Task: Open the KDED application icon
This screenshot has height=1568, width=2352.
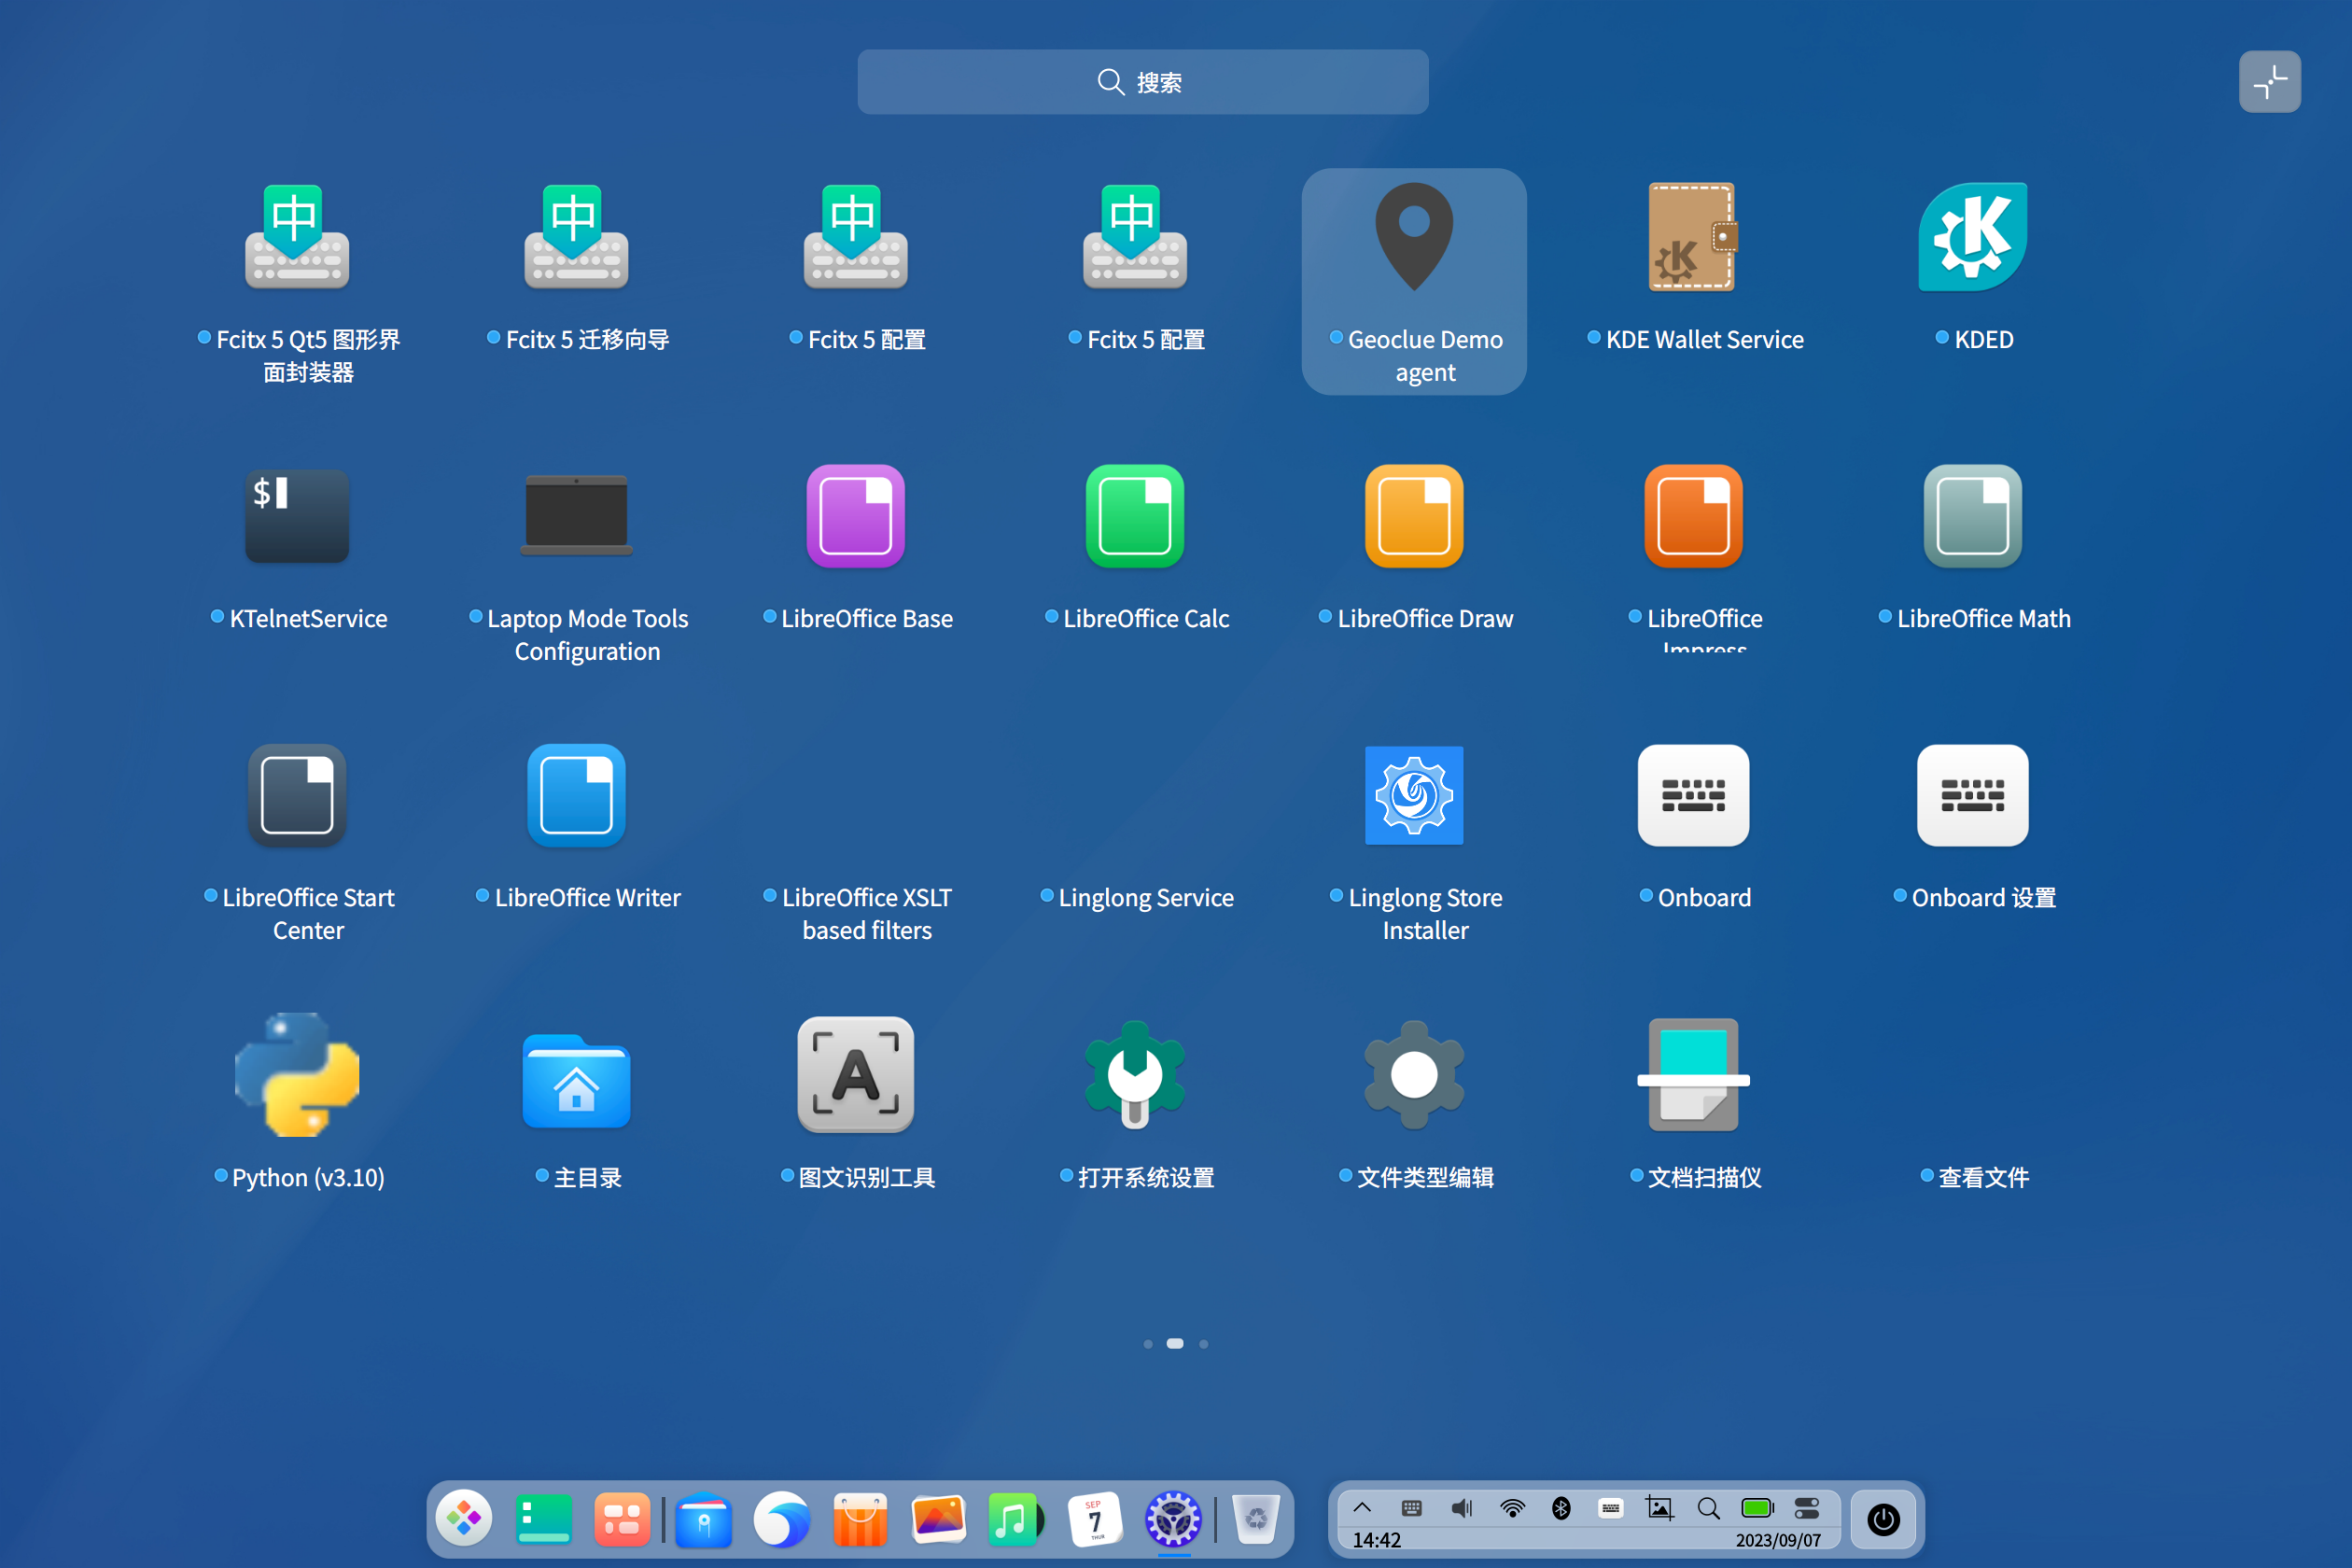Action: (x=1972, y=237)
